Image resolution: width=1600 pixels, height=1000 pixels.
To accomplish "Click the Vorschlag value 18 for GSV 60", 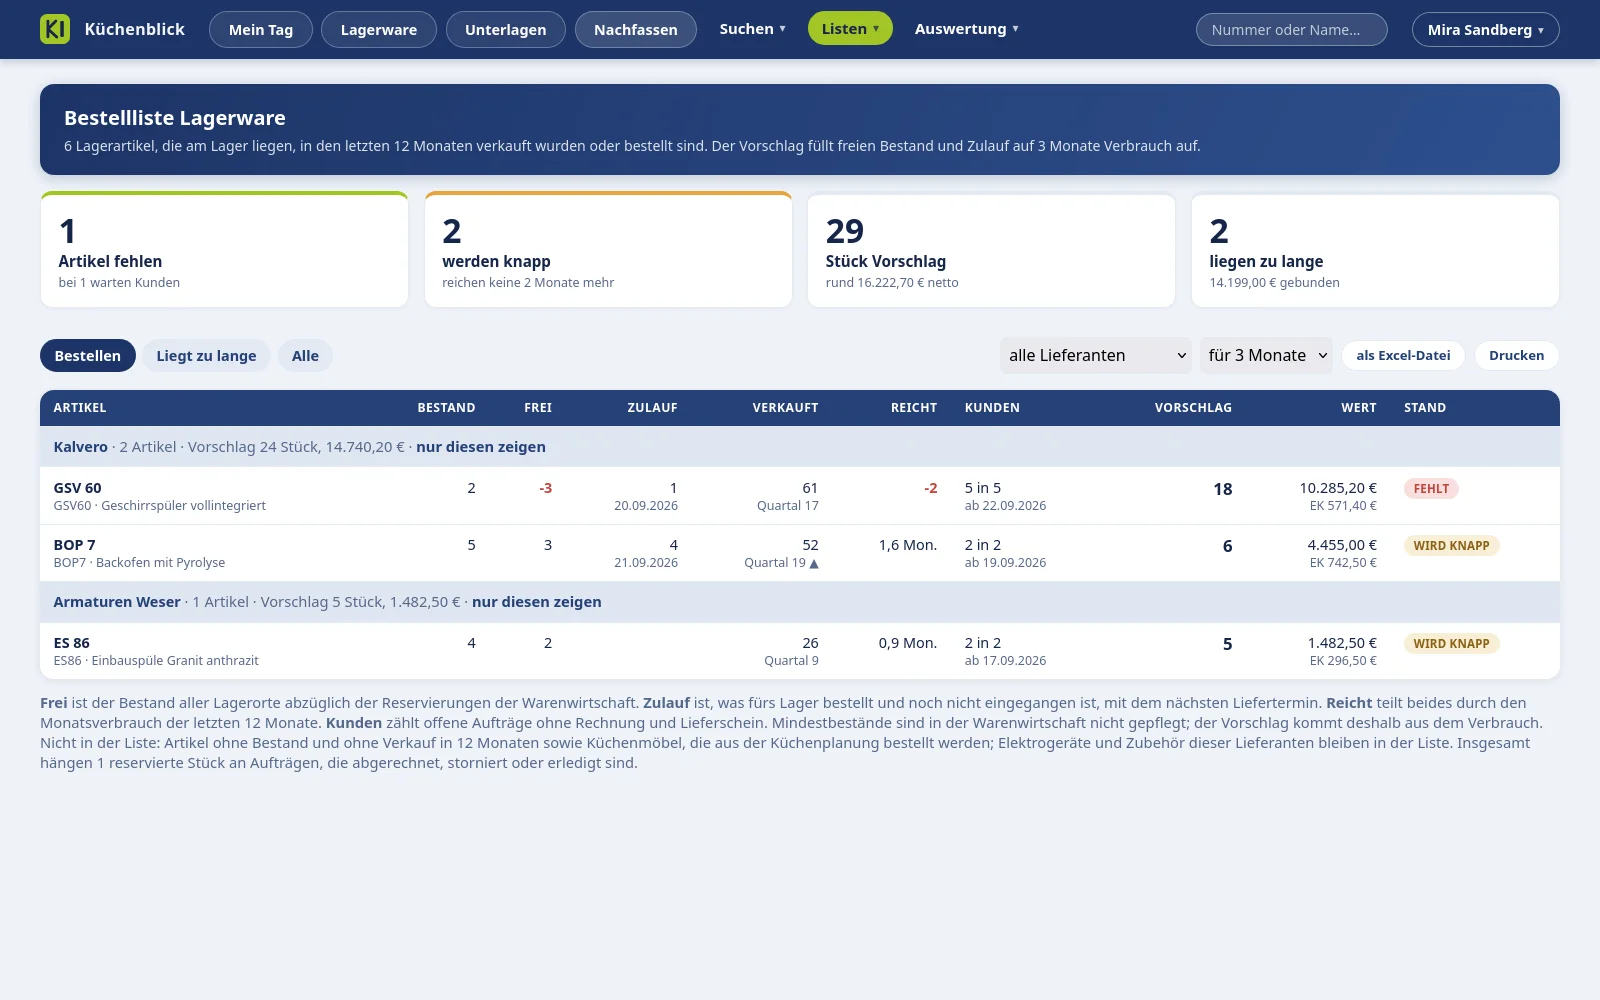I will (x=1222, y=489).
